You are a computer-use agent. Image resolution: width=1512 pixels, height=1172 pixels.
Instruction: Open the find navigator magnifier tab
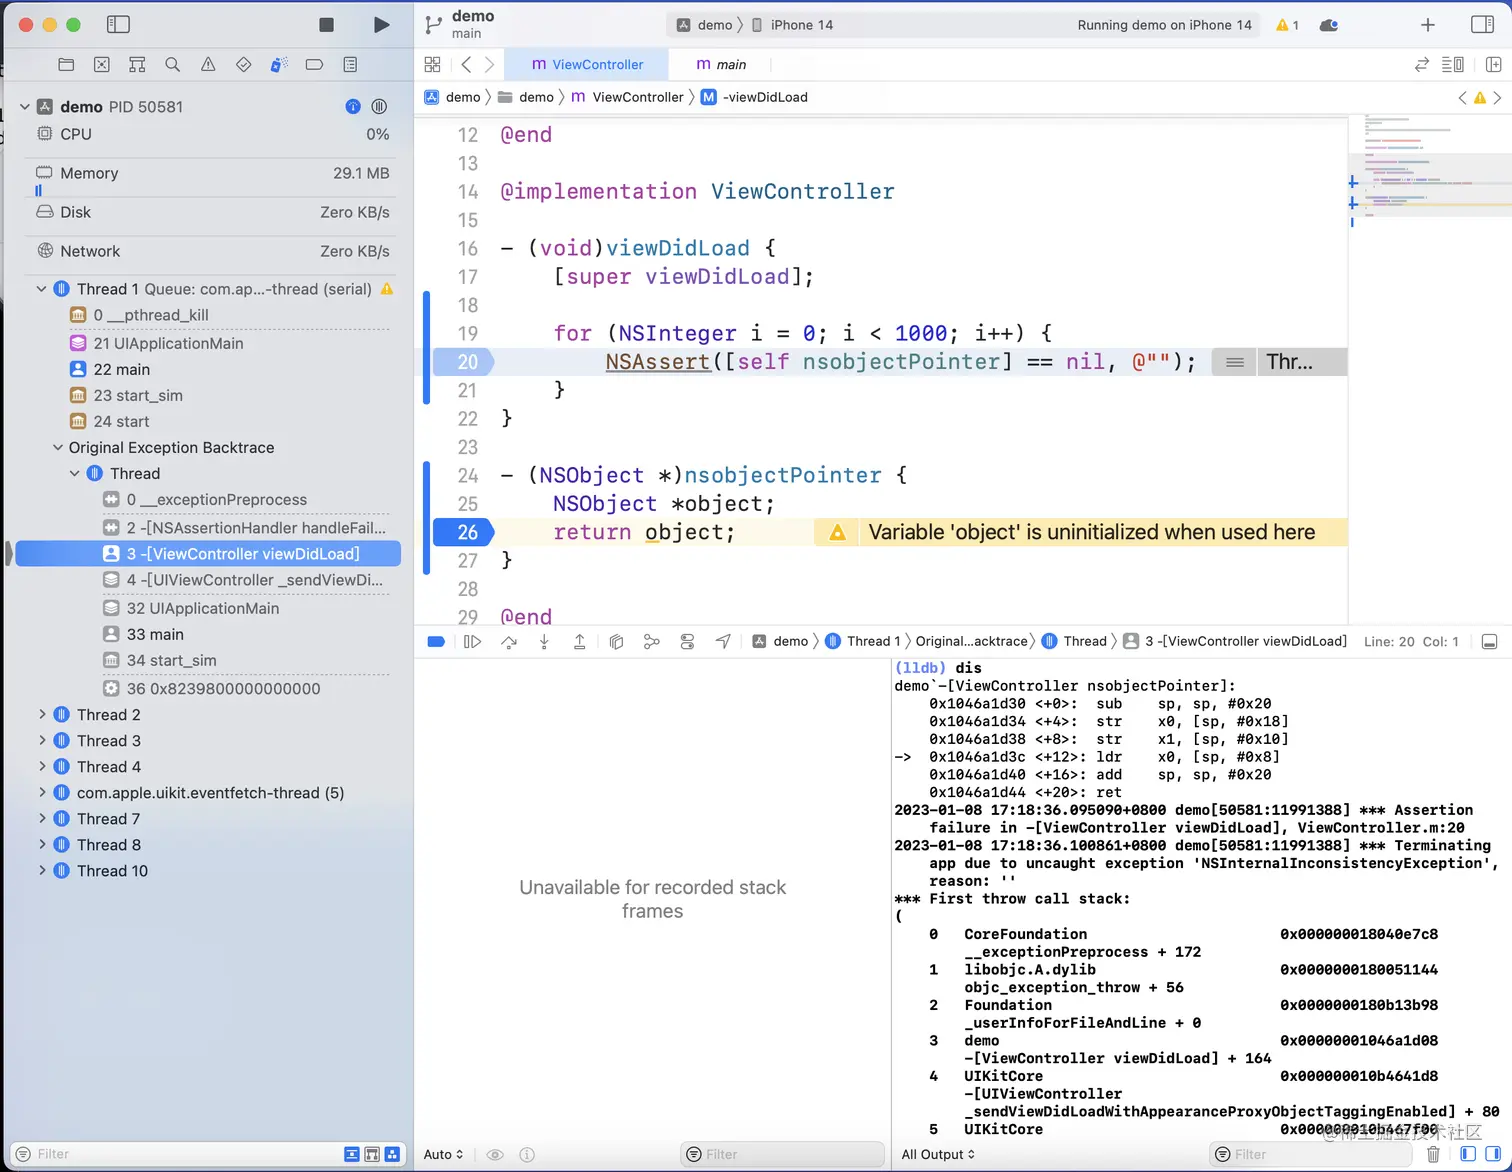point(172,64)
